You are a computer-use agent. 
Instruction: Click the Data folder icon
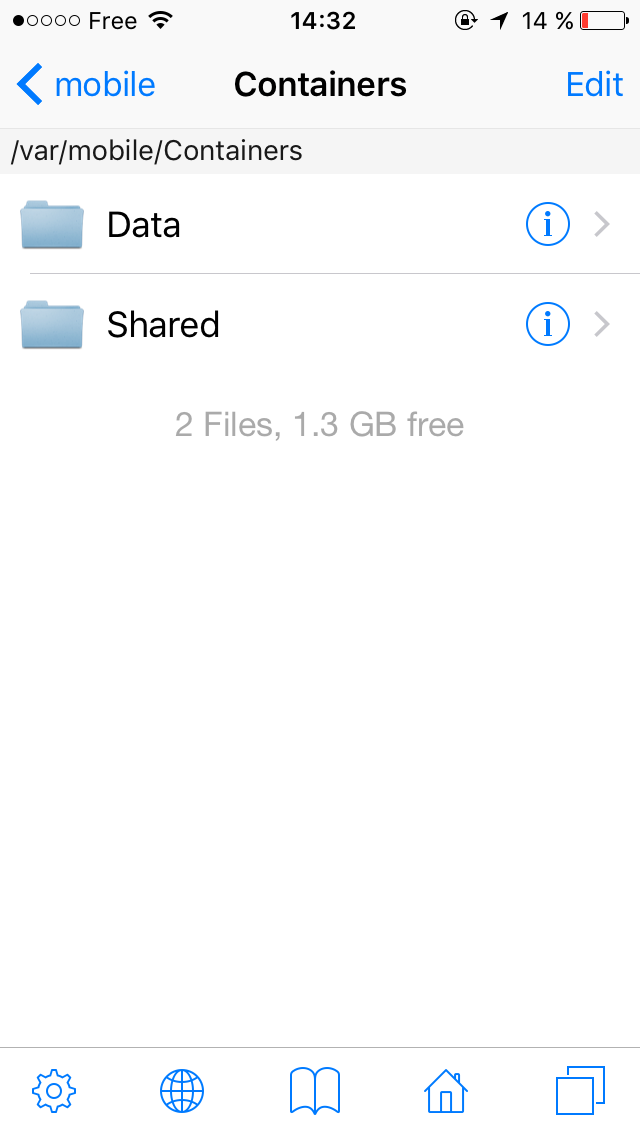[x=52, y=225]
